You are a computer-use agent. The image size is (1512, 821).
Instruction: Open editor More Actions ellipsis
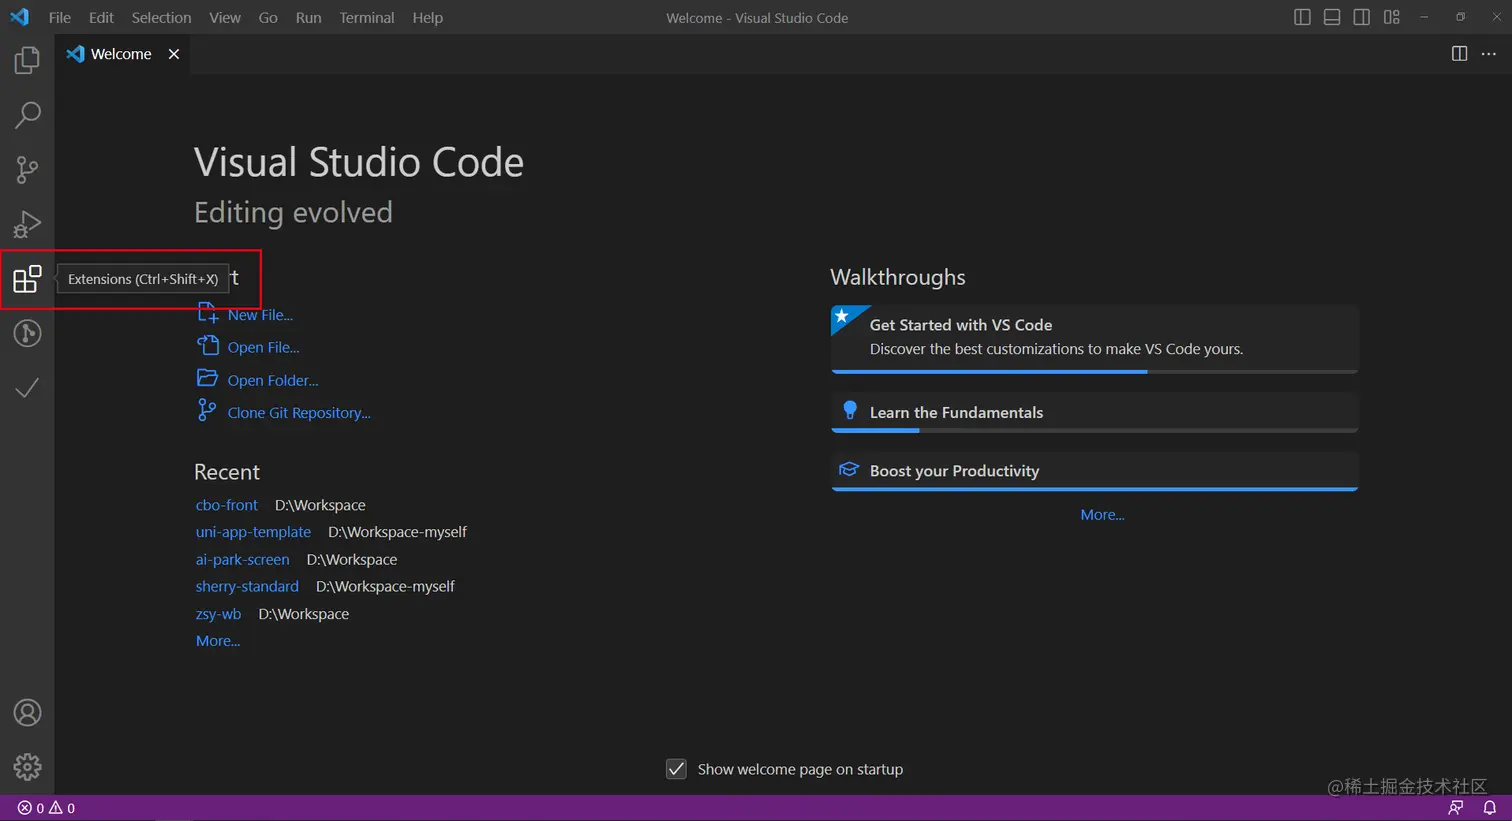[x=1489, y=54]
